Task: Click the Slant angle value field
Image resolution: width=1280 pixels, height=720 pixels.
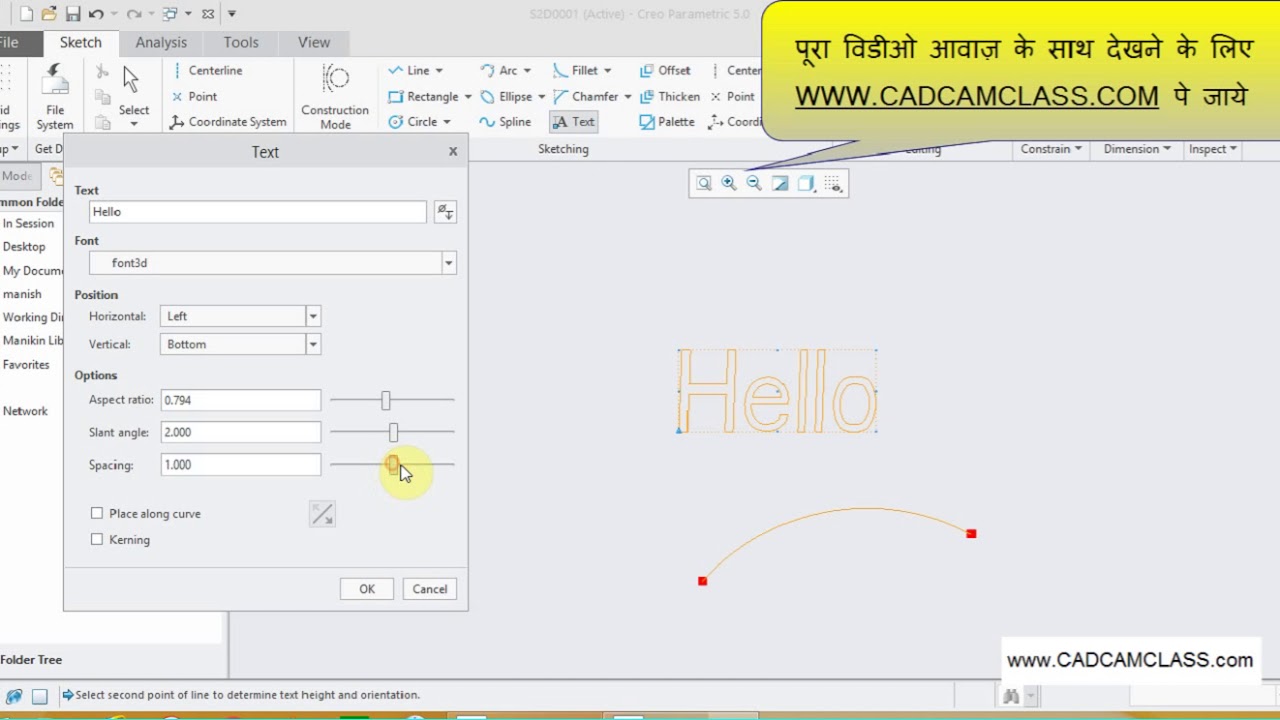Action: (241, 432)
